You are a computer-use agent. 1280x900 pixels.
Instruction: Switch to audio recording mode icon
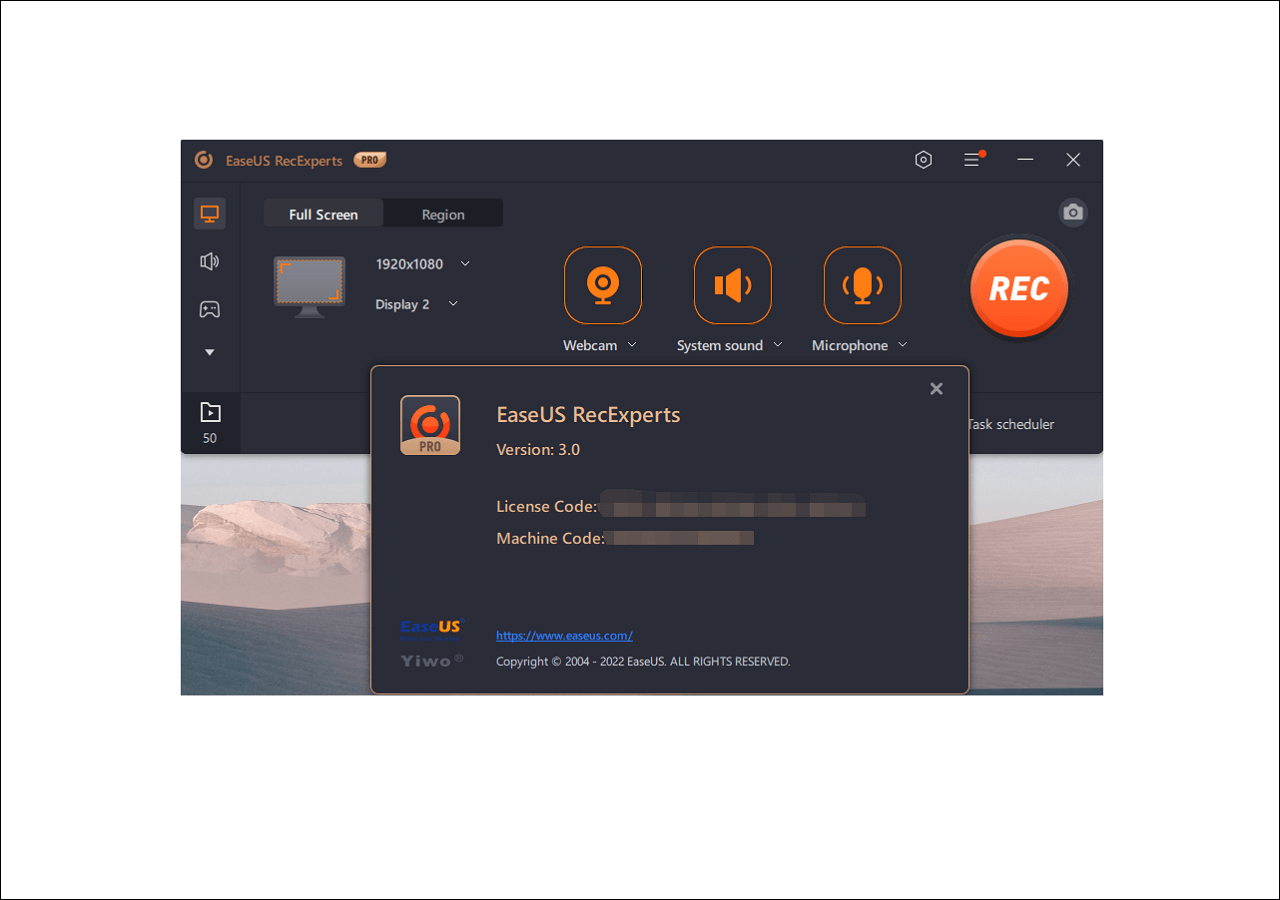point(209,261)
